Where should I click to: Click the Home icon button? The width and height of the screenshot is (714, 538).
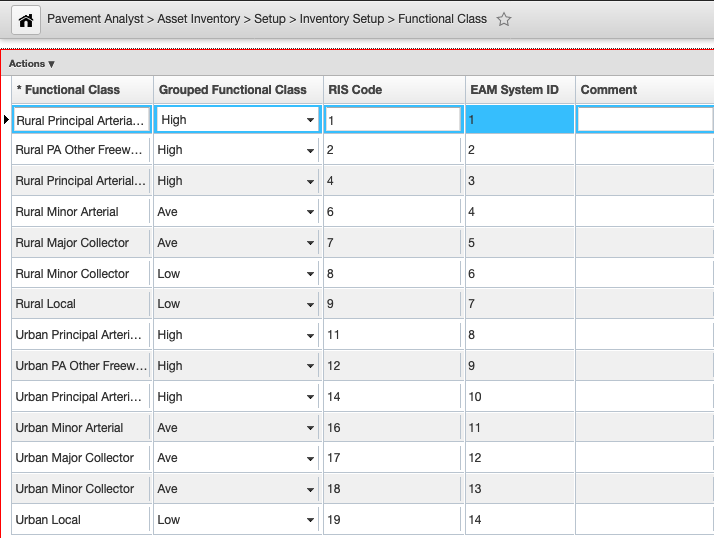click(x=26, y=19)
